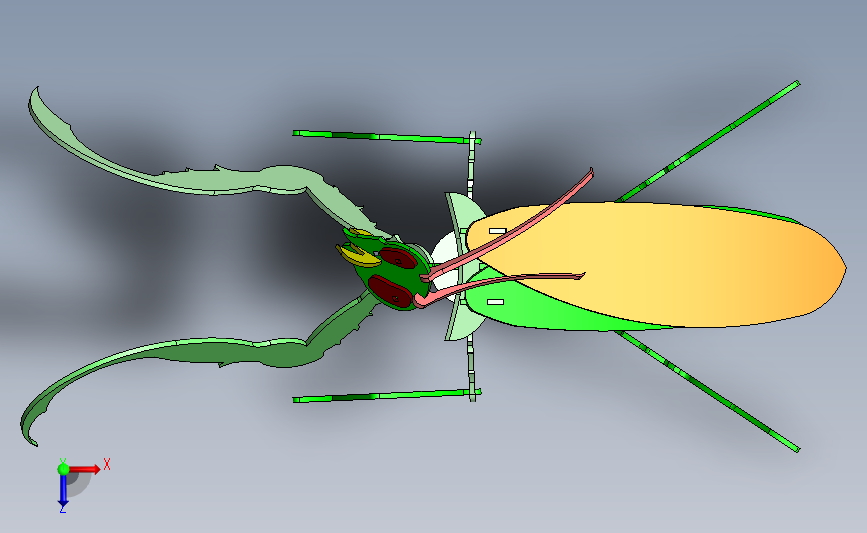Click the green Y axis ball of triad
Screen dimensions: 867x533
[64, 469]
